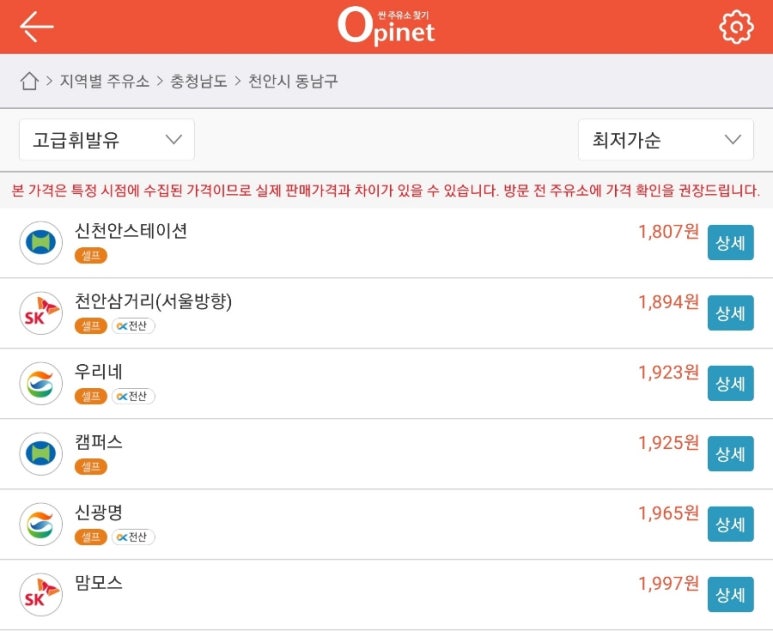Tap brand logo beside 신광명
Image resolution: width=773 pixels, height=637 pixels.
[x=41, y=524]
